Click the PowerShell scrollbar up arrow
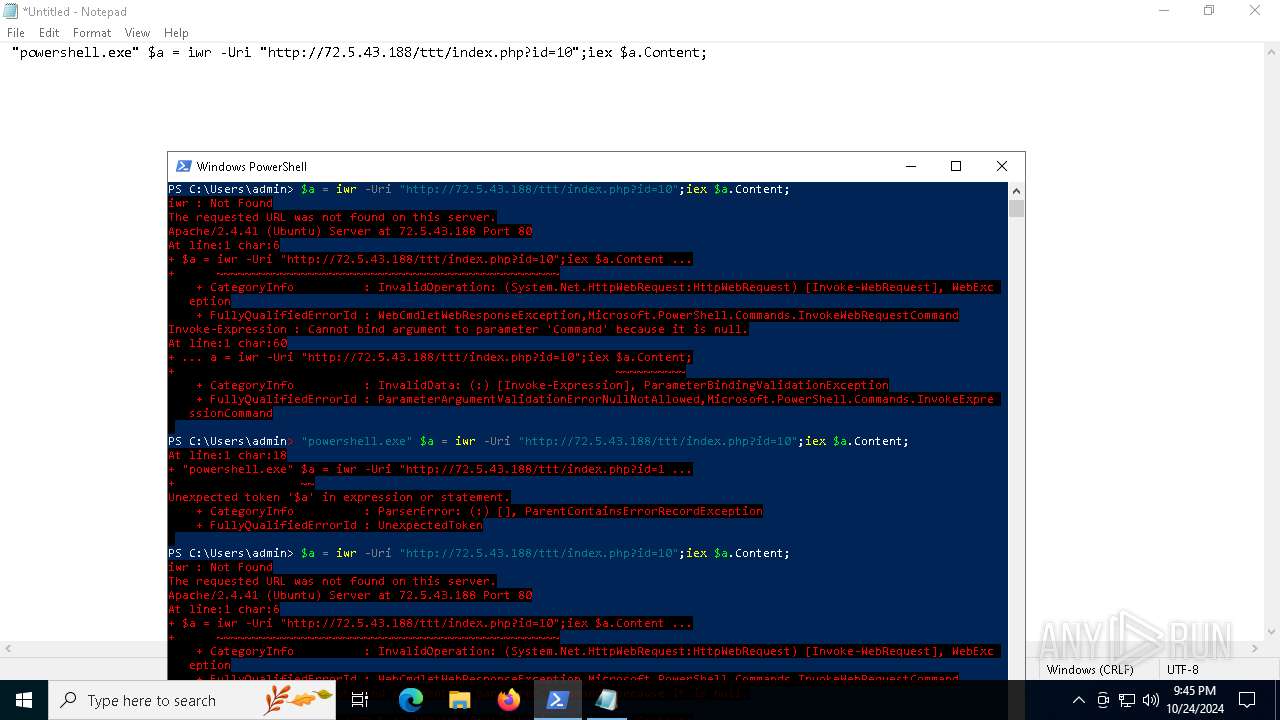1280x720 pixels. 1016,190
